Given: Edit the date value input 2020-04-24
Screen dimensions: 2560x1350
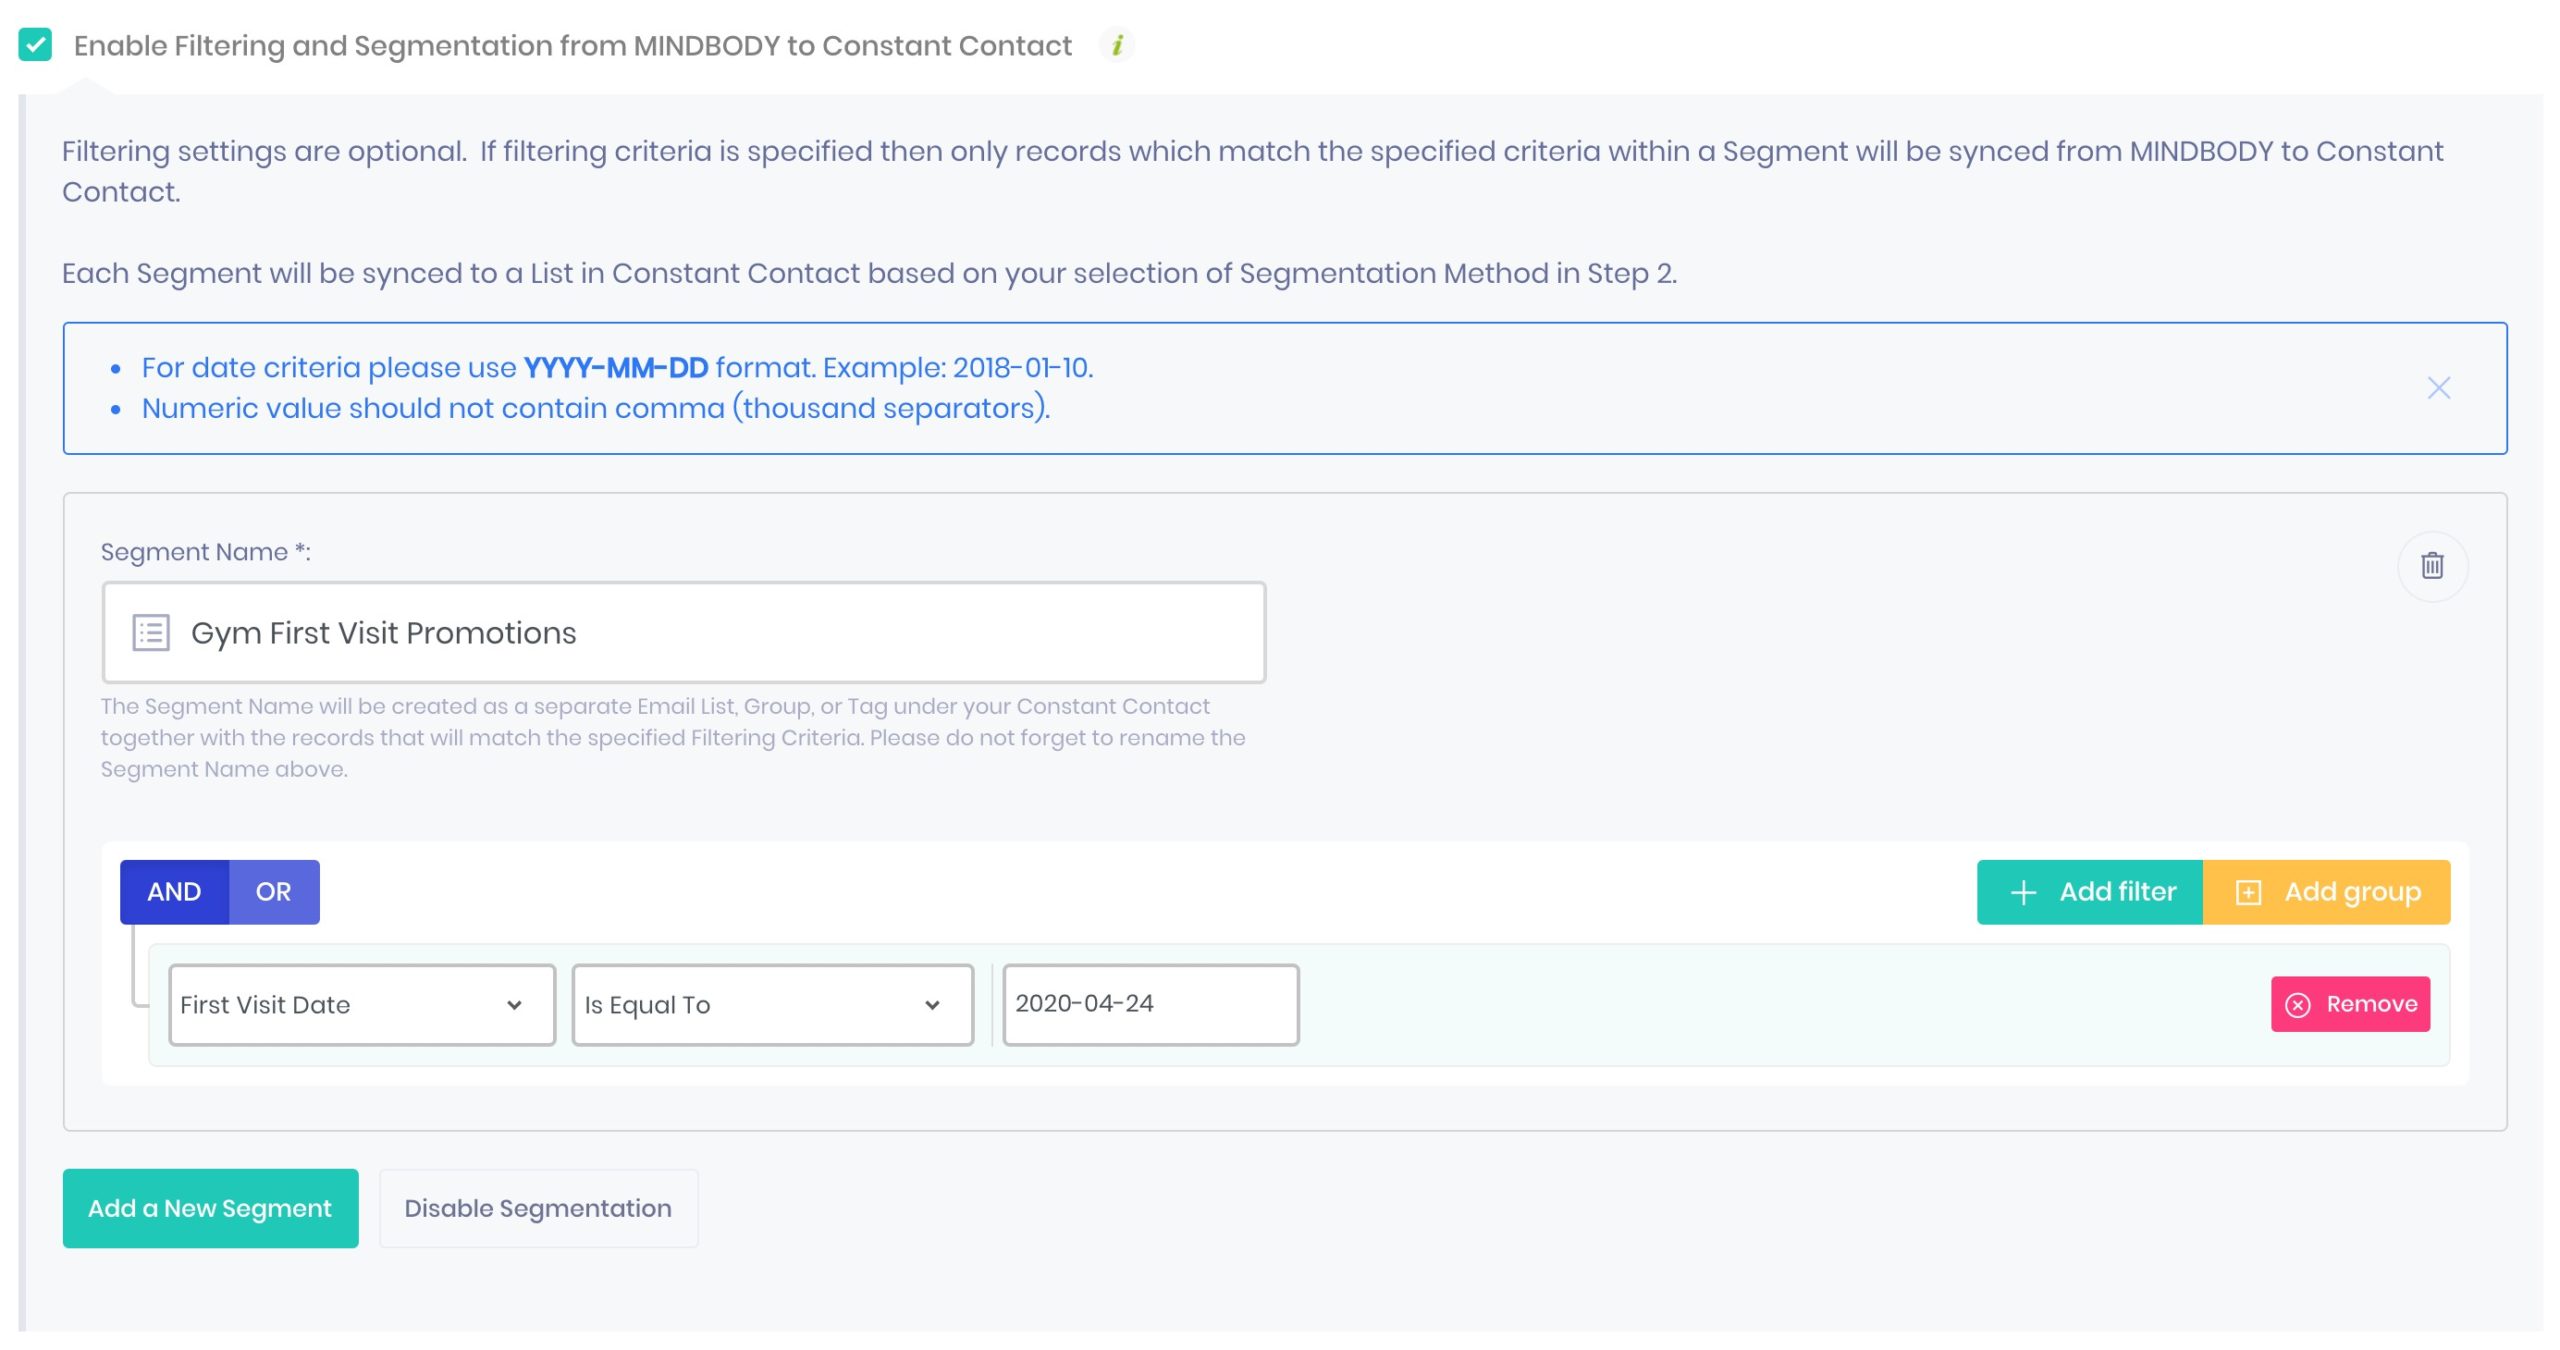Looking at the screenshot, I should 1151,1003.
